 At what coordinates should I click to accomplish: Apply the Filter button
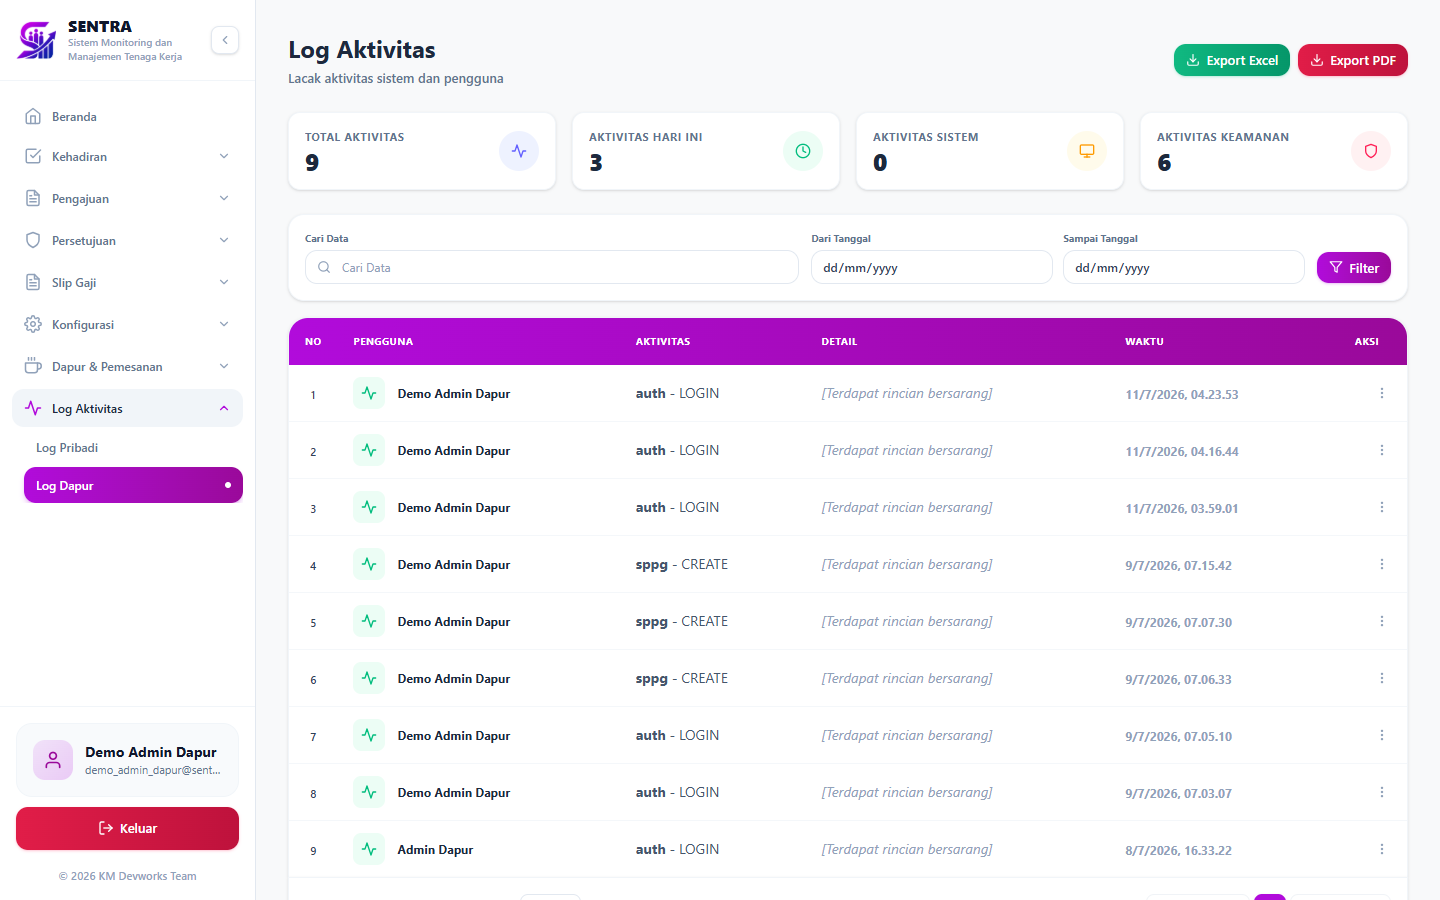(1354, 267)
